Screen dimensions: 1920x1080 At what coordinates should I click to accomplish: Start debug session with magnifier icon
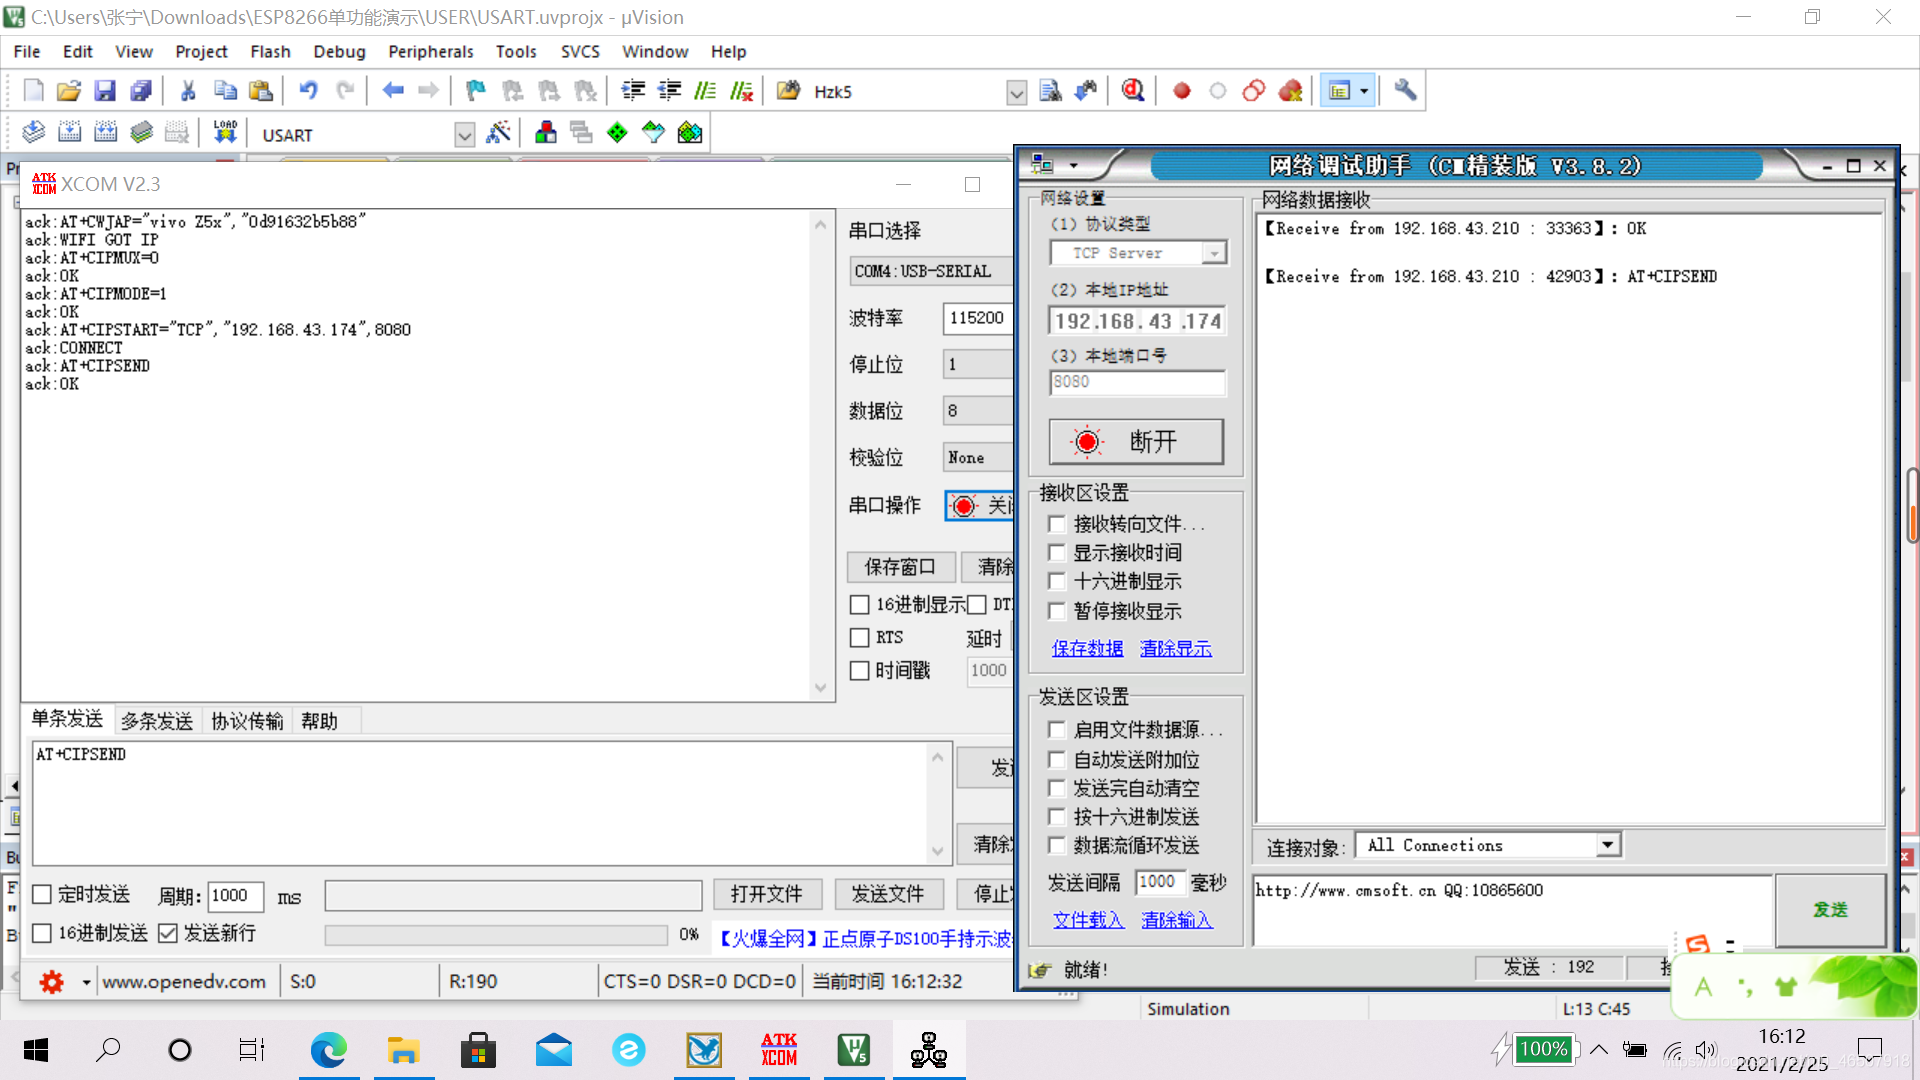click(x=1133, y=91)
